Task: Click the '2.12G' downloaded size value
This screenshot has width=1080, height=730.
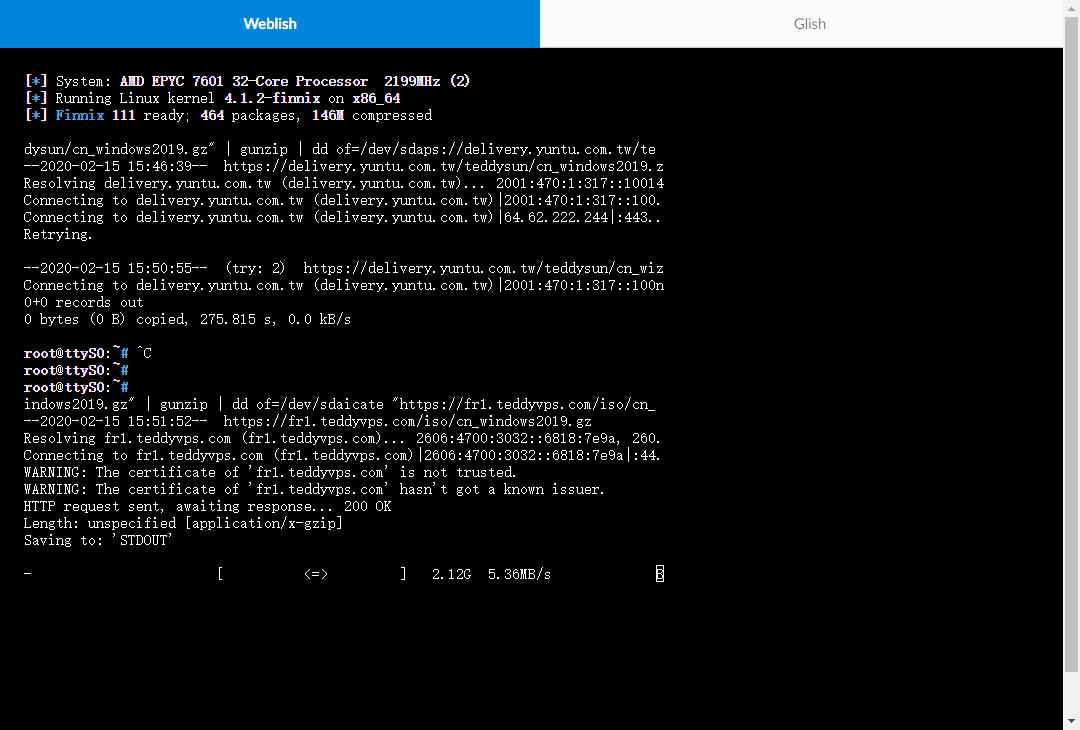Action: coord(451,574)
